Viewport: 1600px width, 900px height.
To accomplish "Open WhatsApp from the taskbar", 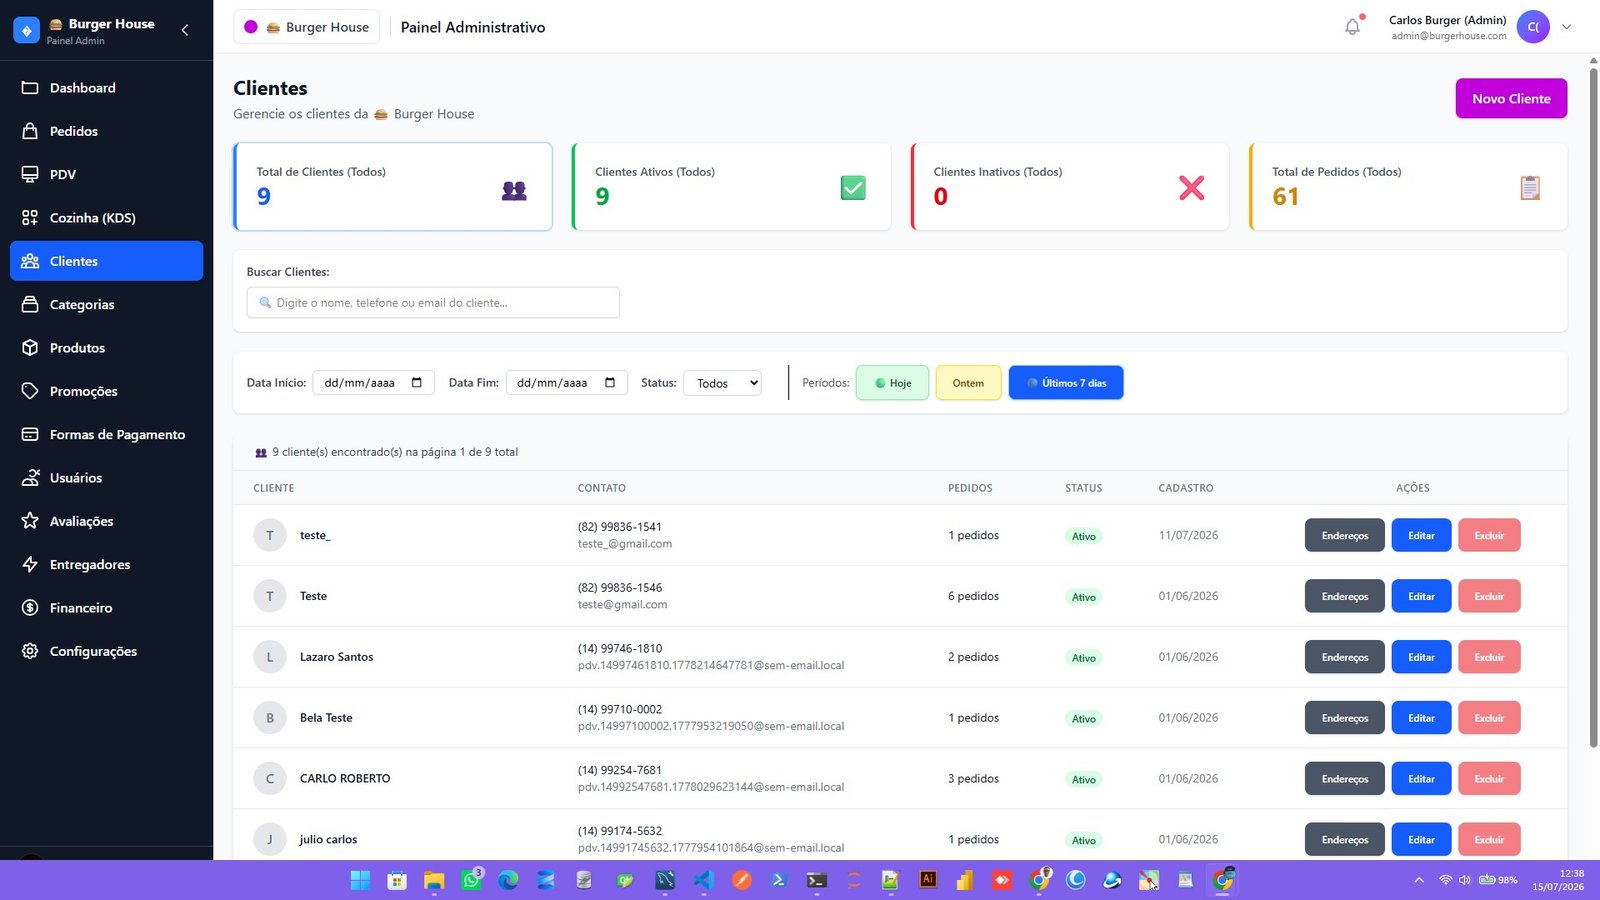I will [x=472, y=880].
